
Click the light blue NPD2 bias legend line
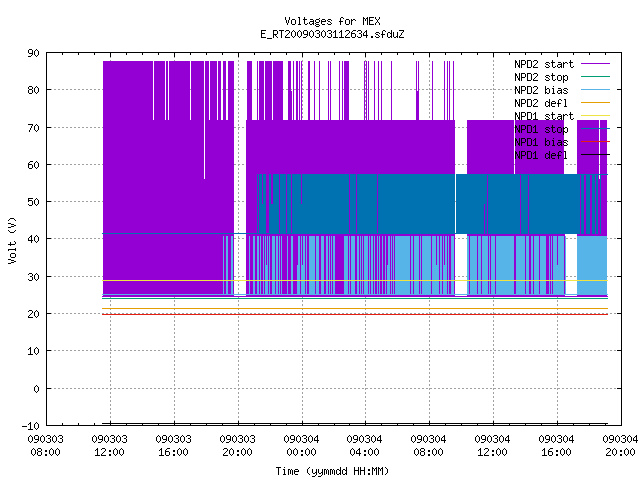(x=595, y=89)
